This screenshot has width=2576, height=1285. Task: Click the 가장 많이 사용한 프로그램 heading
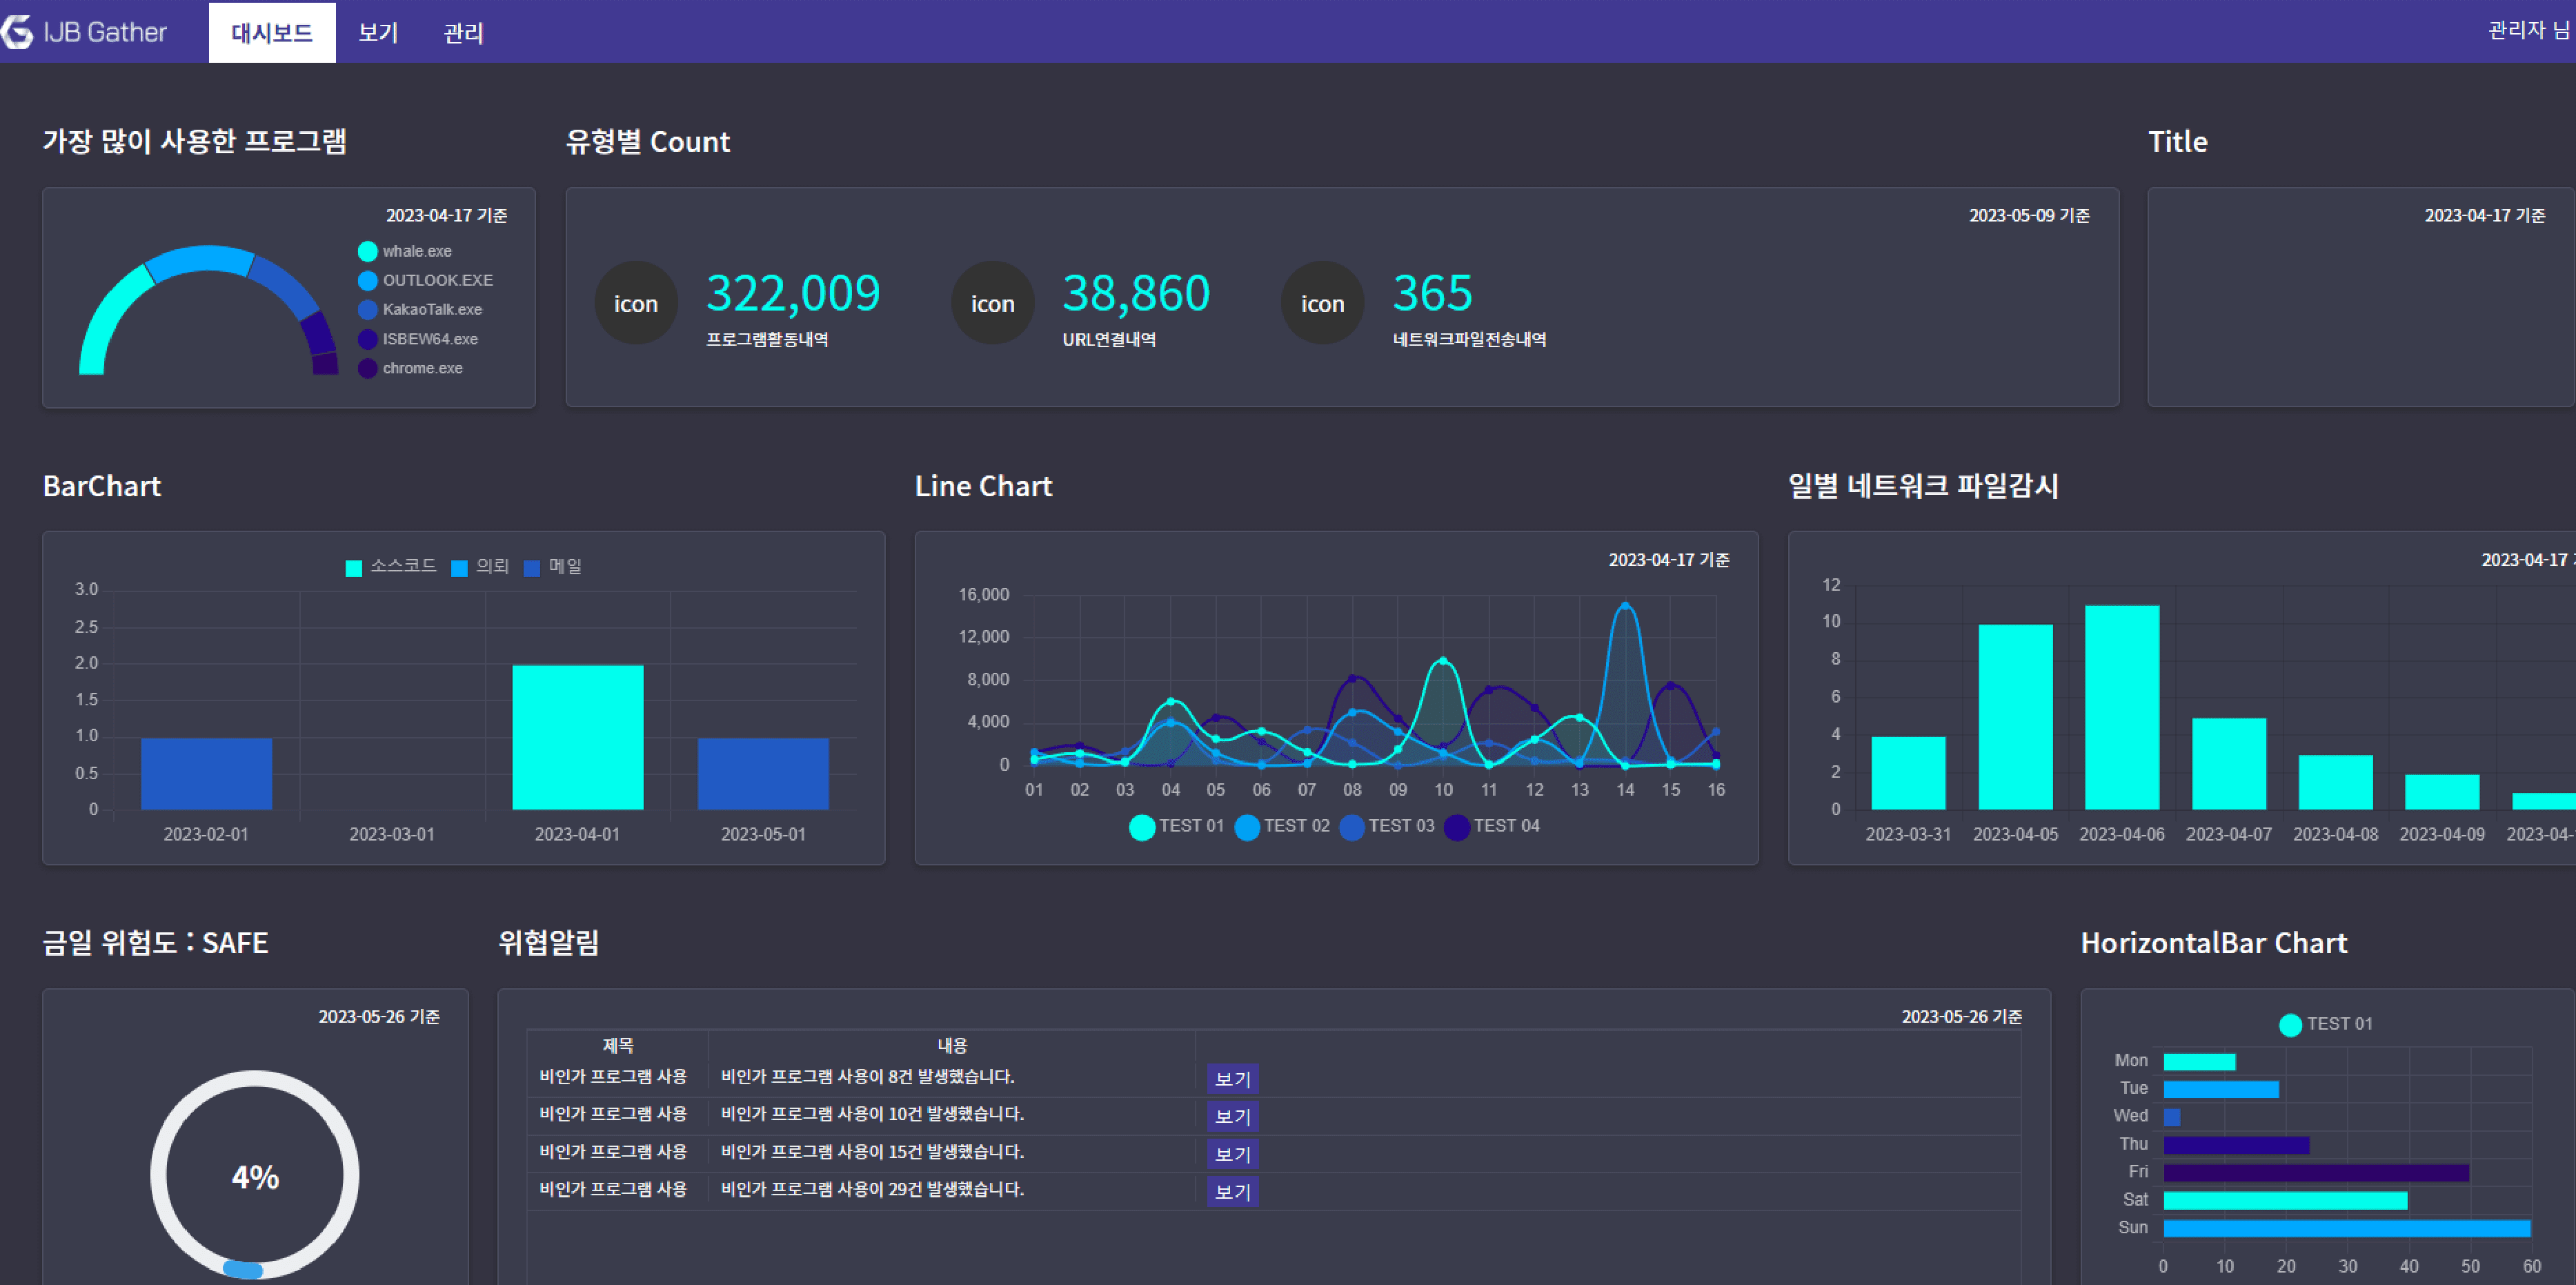coord(194,141)
